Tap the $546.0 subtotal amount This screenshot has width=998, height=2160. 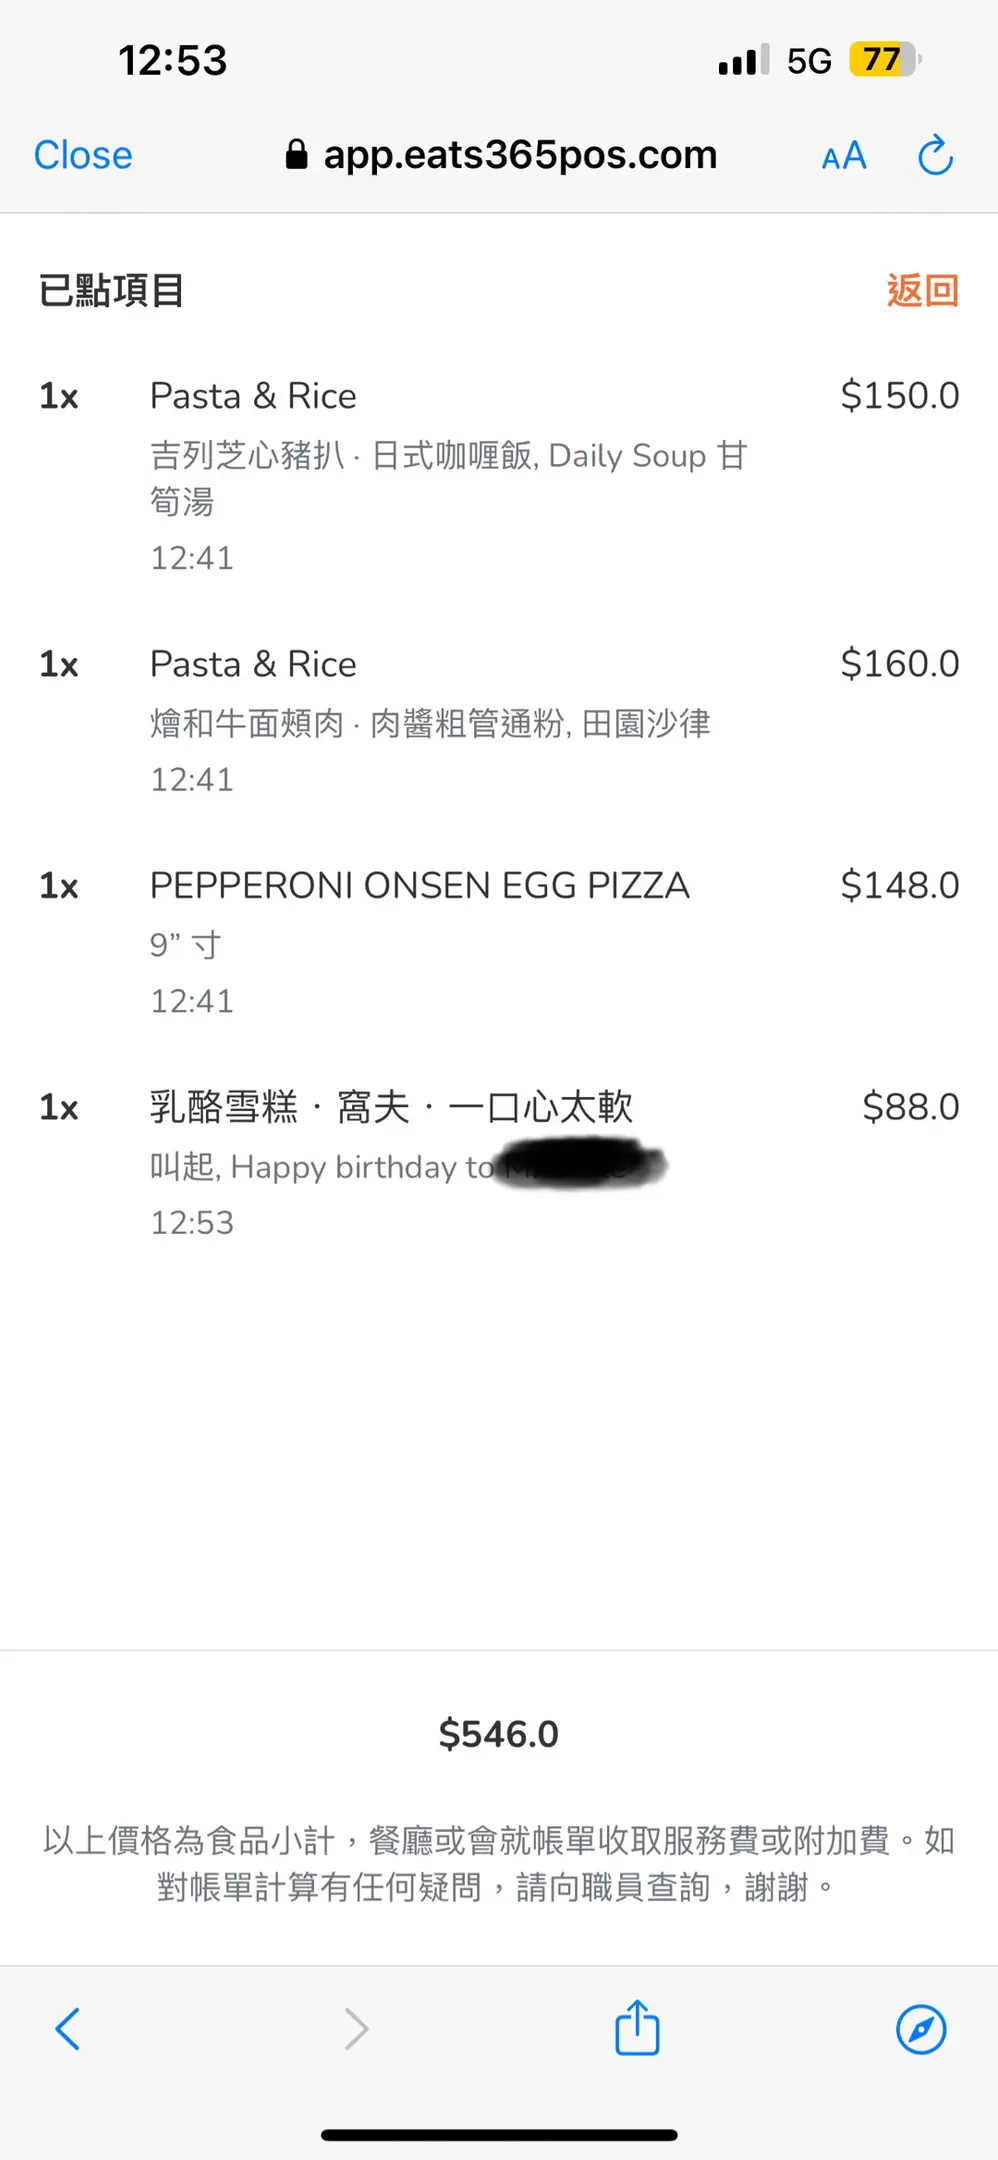499,1734
